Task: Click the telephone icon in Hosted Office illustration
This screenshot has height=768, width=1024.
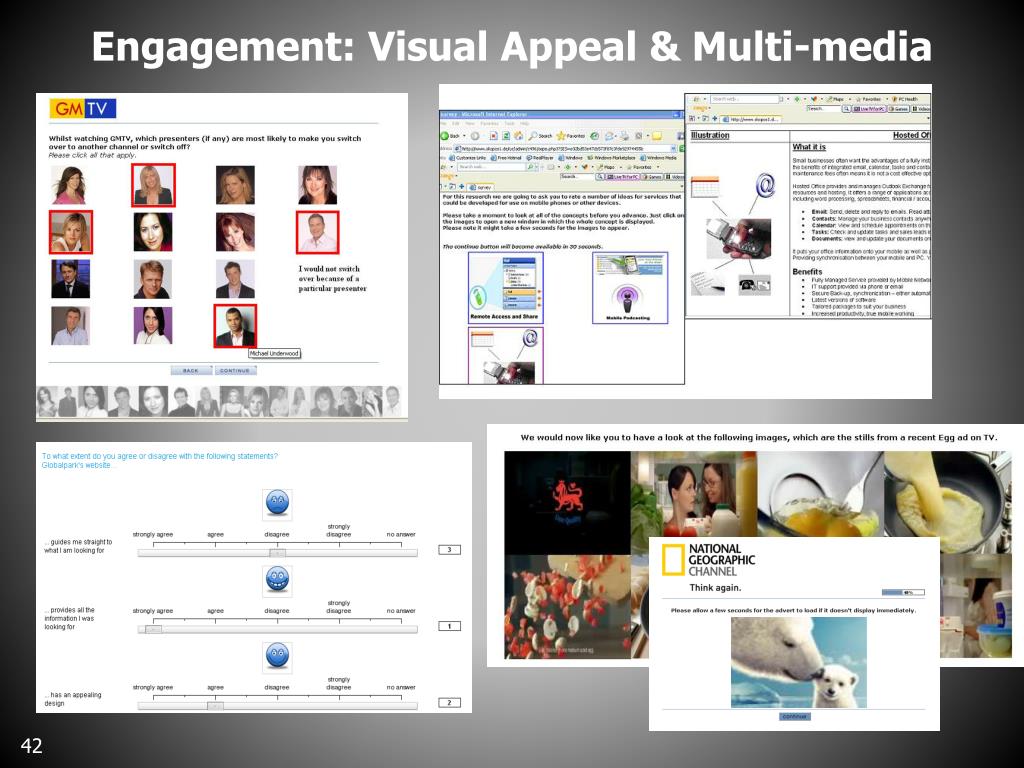Action: pos(754,285)
